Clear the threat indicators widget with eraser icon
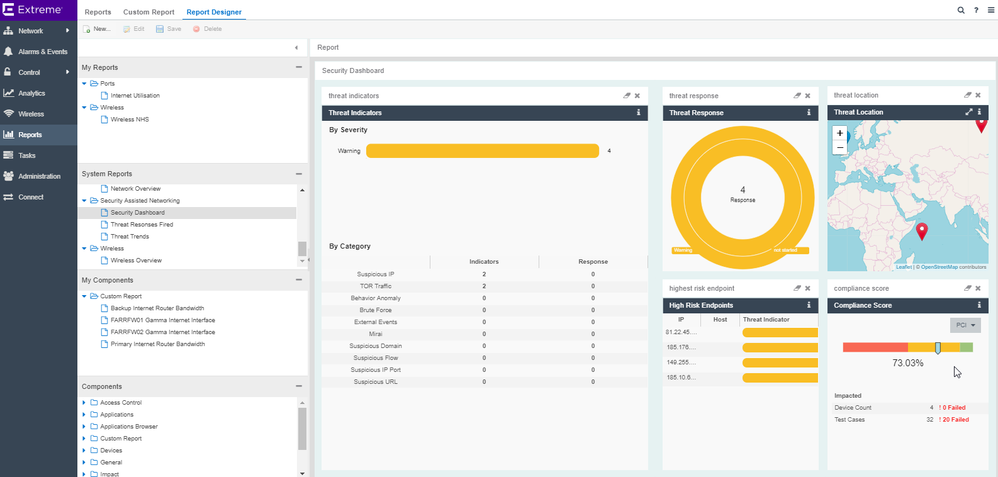The height and width of the screenshot is (477, 998). (626, 96)
